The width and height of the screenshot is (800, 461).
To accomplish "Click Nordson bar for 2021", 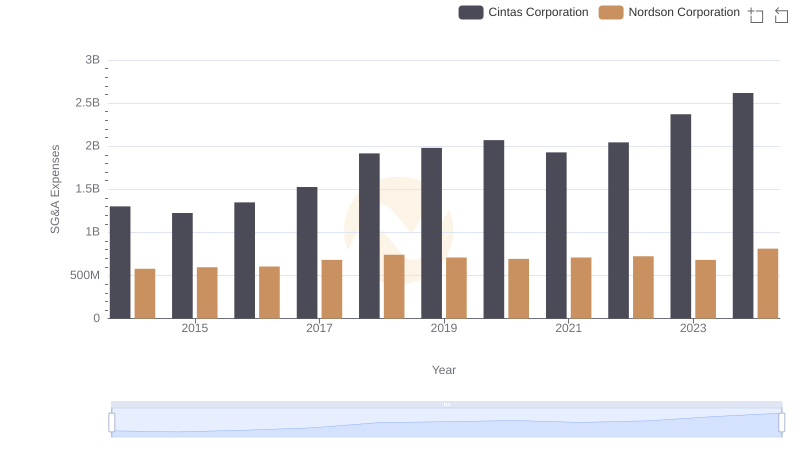I will (x=581, y=288).
